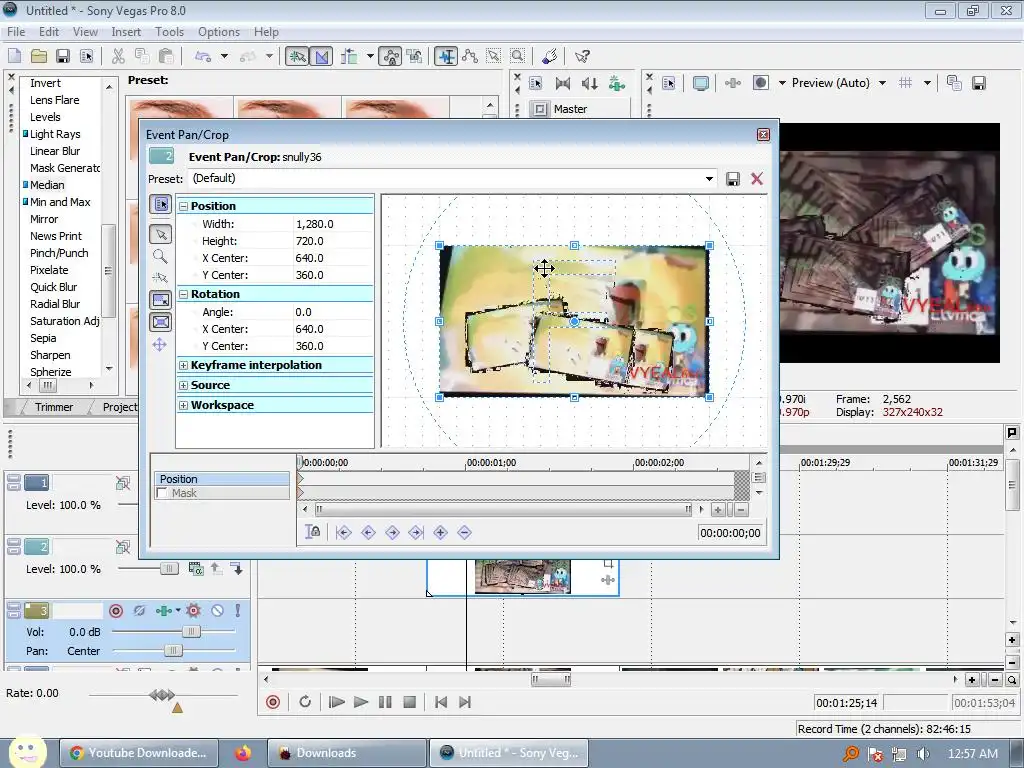
Task: Go to First Keyframe button
Action: [x=344, y=533]
